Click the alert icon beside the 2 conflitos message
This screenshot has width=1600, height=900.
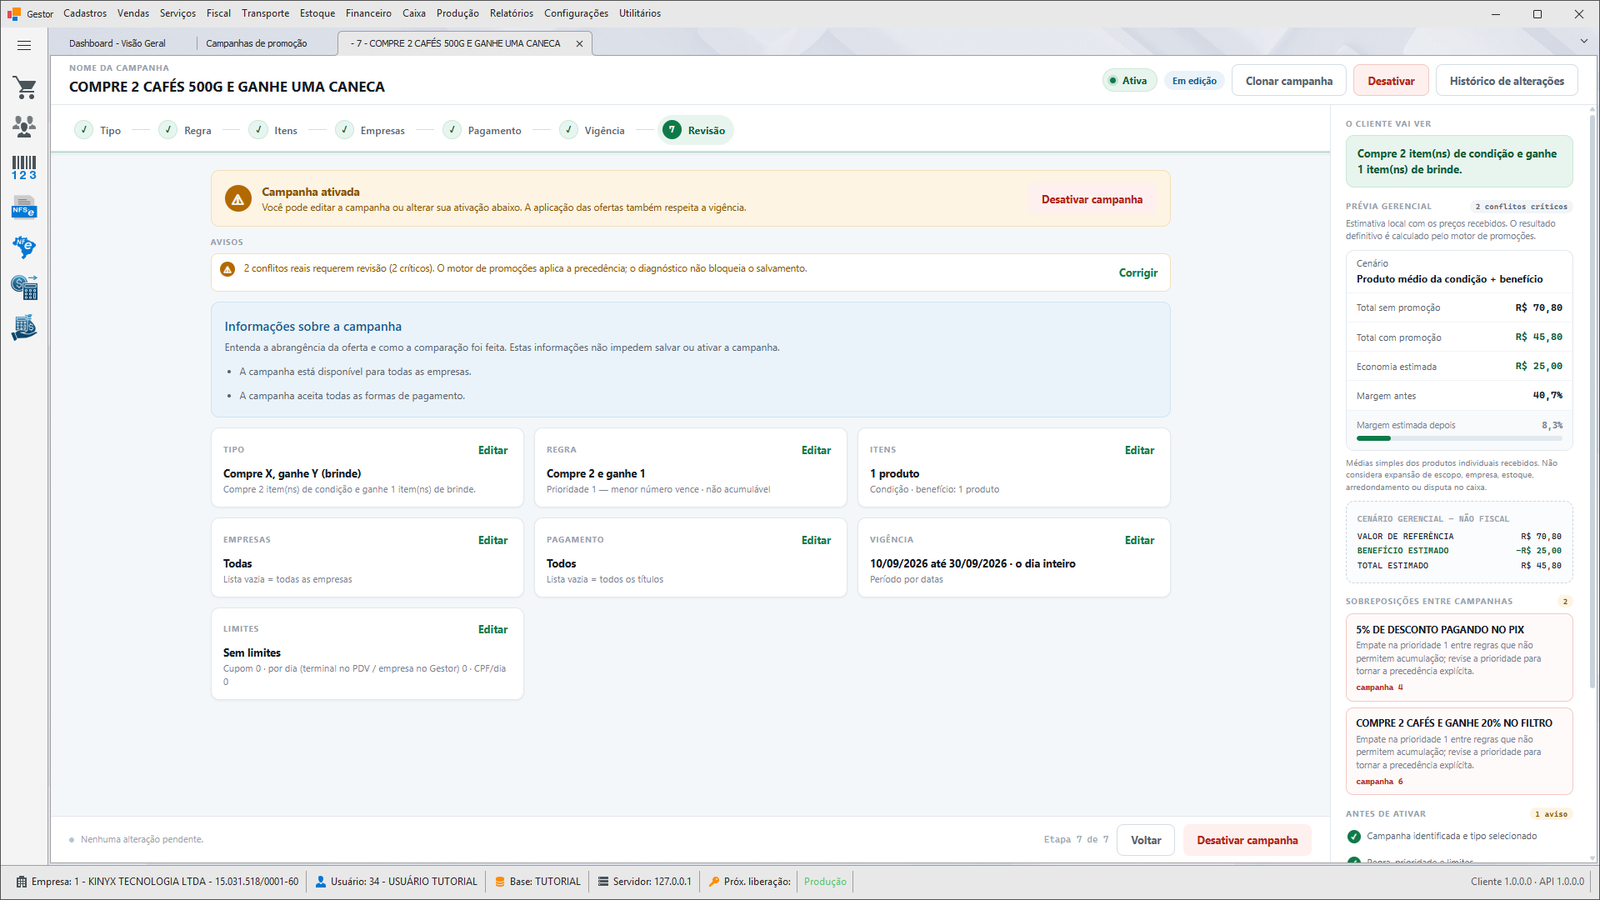[x=227, y=269]
